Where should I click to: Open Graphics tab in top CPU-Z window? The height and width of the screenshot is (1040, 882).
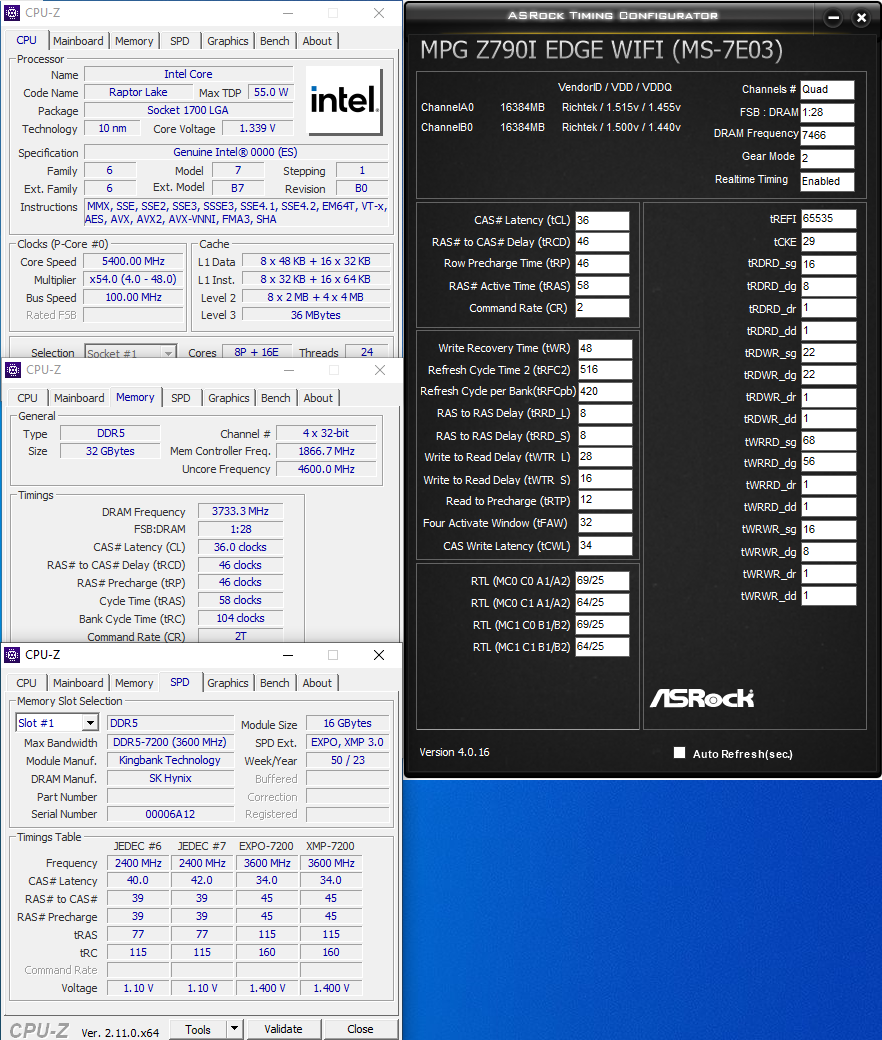tap(227, 41)
